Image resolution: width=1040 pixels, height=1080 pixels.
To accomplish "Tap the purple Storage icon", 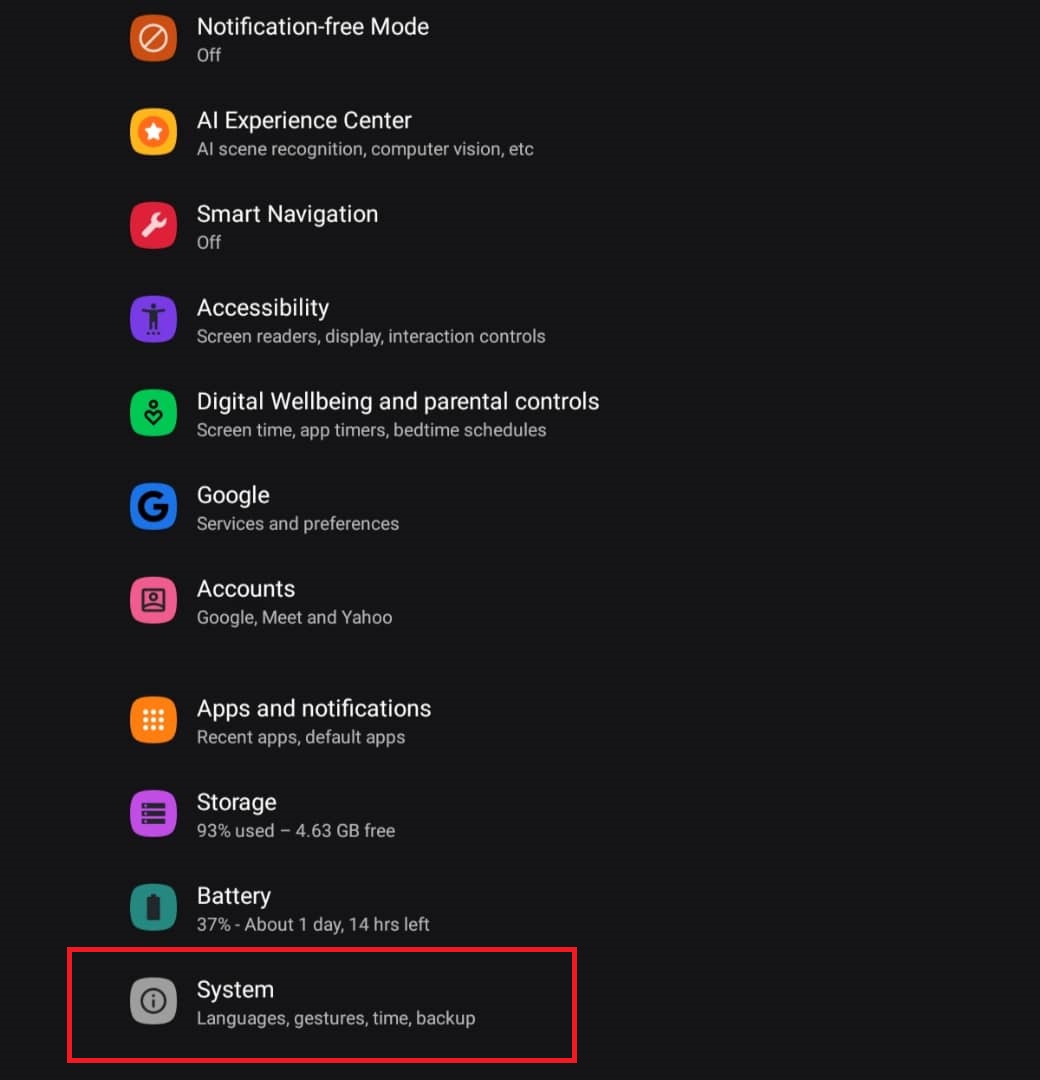I will 153,814.
